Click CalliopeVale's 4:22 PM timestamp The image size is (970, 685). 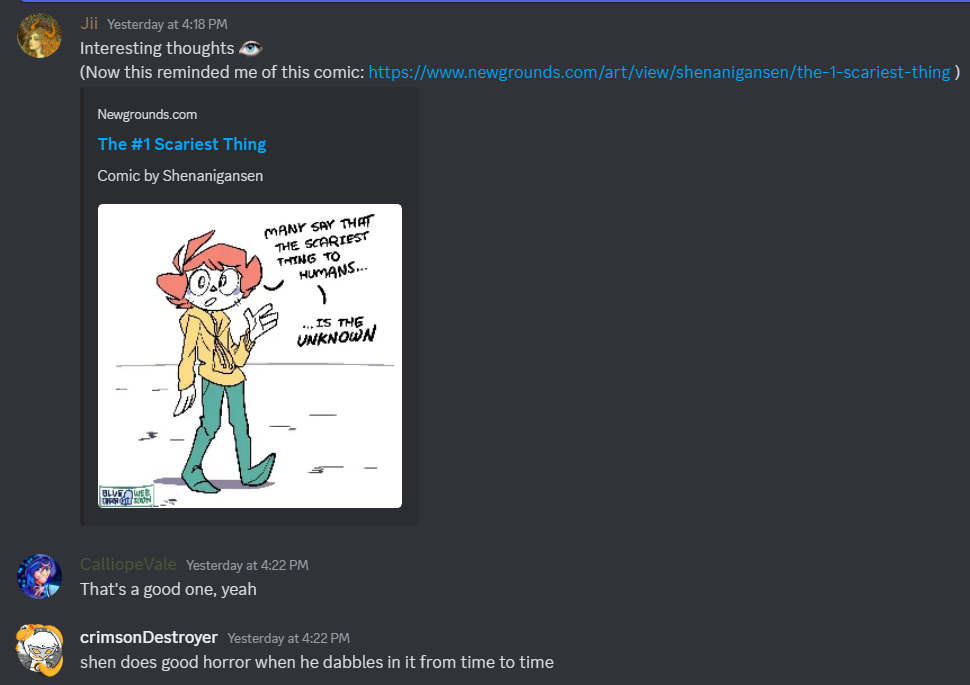(247, 565)
